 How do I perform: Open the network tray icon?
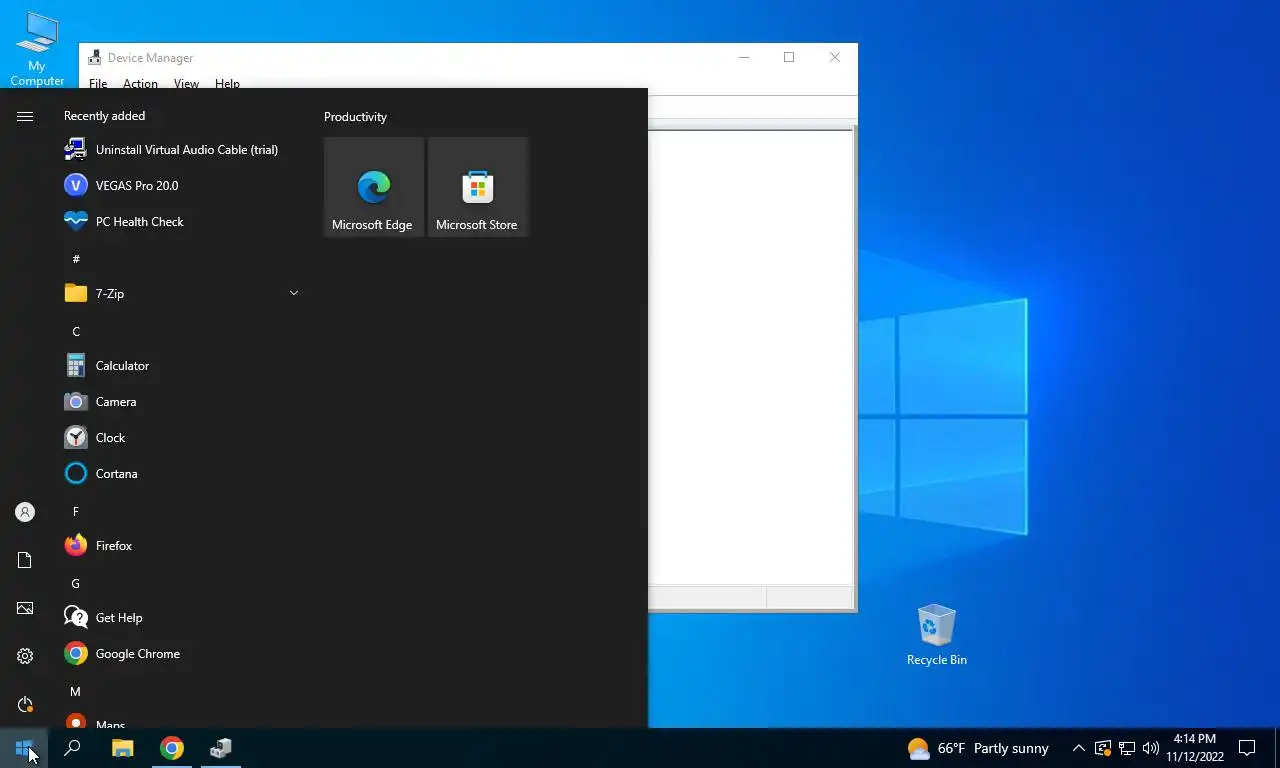click(x=1127, y=748)
